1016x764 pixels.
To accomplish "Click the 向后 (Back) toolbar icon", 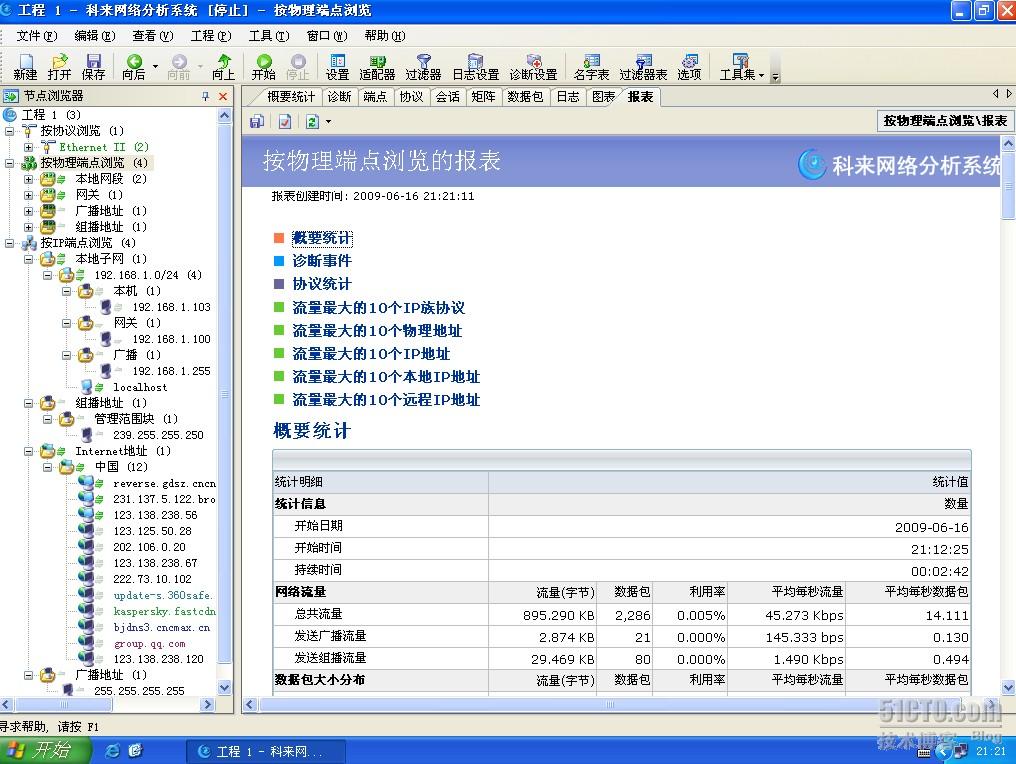I will 133,67.
